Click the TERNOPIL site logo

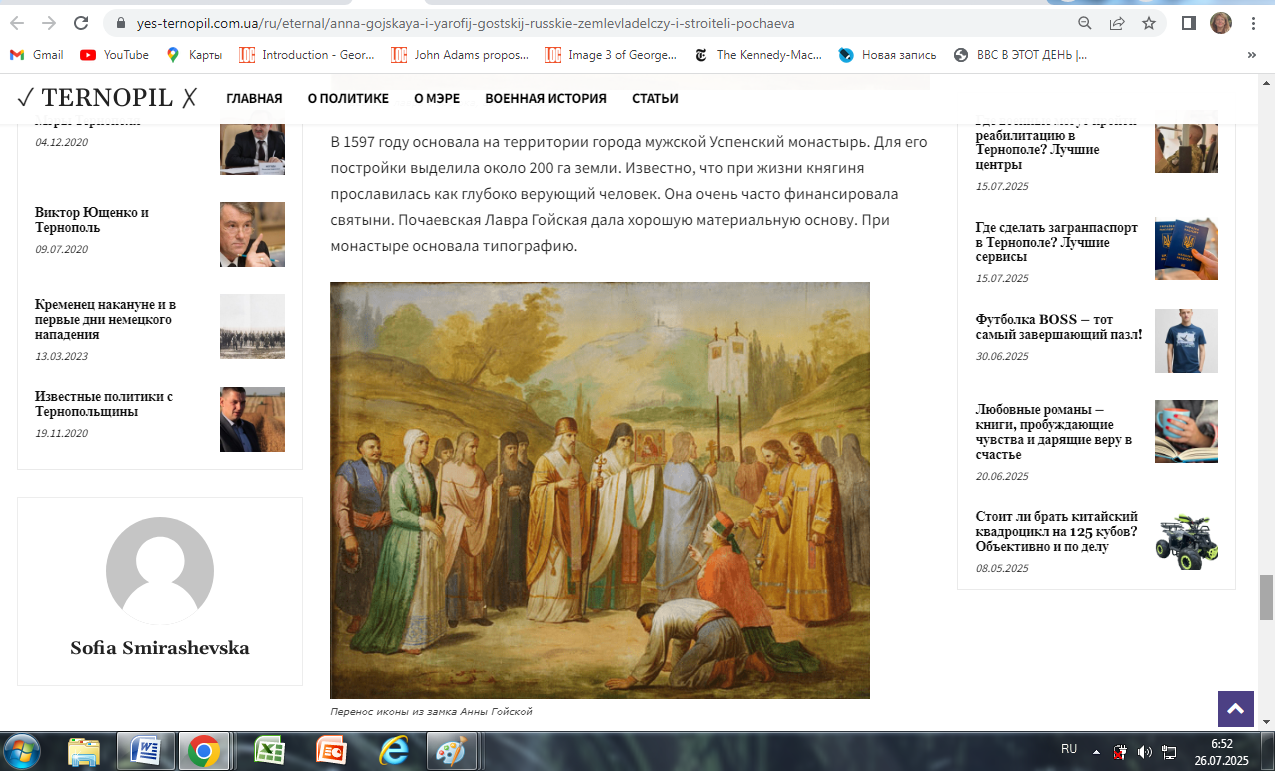pyautogui.click(x=107, y=97)
